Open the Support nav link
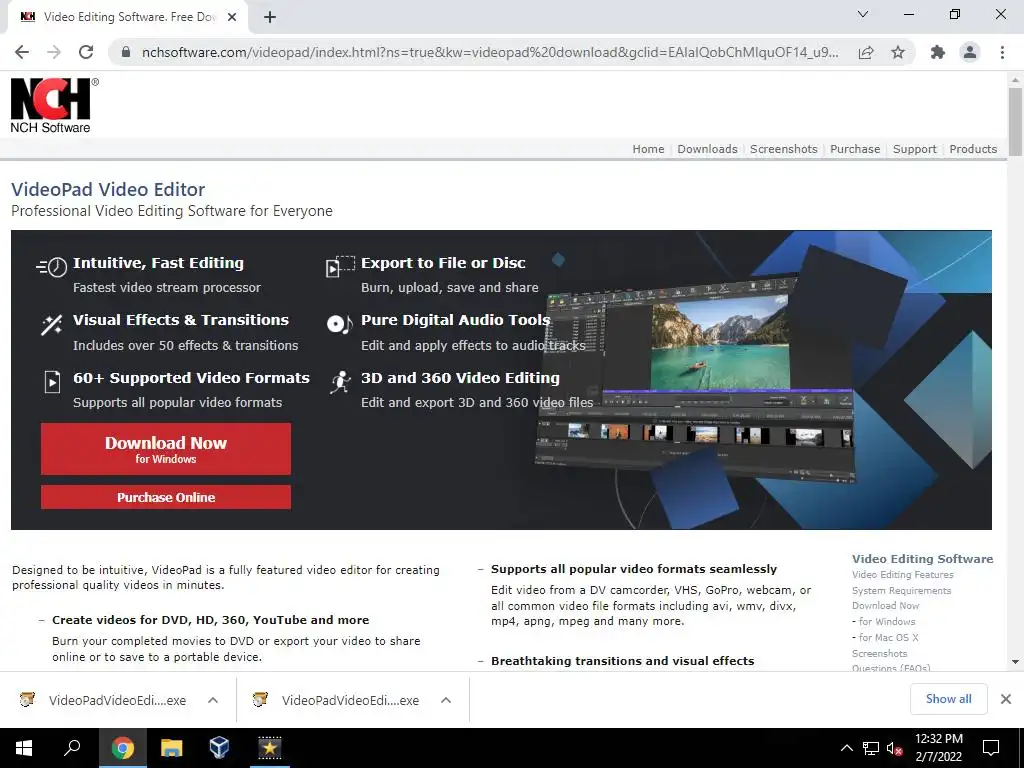This screenshot has width=1024, height=768. [x=914, y=149]
